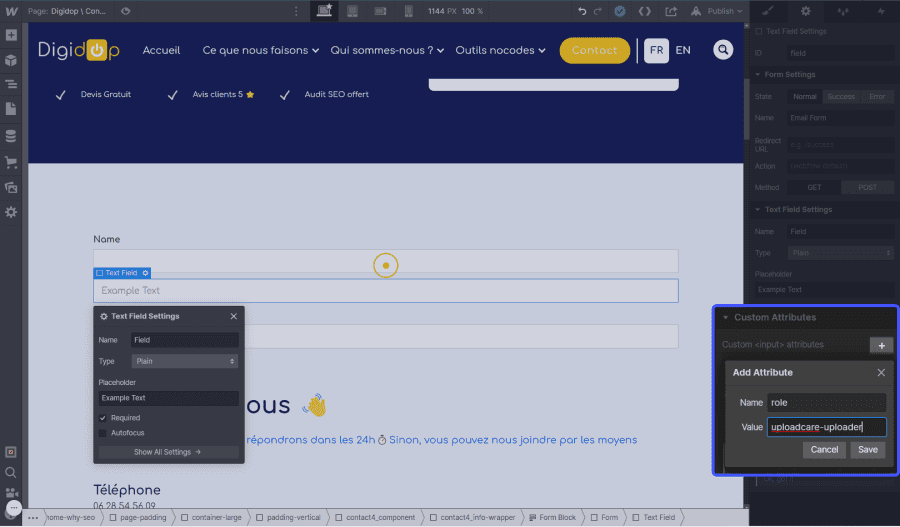Open the Components cube panel icon

tap(11, 60)
